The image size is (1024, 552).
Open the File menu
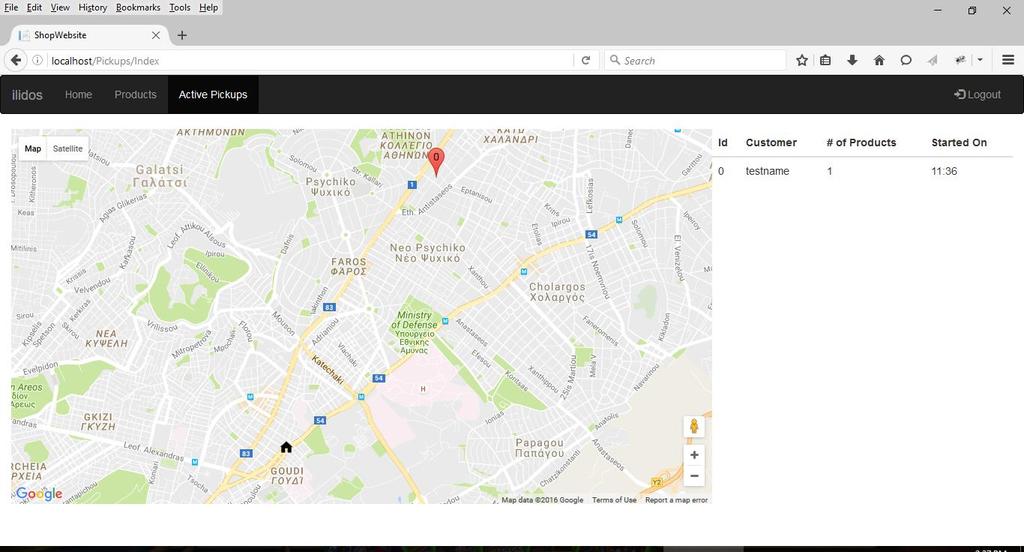coord(11,7)
